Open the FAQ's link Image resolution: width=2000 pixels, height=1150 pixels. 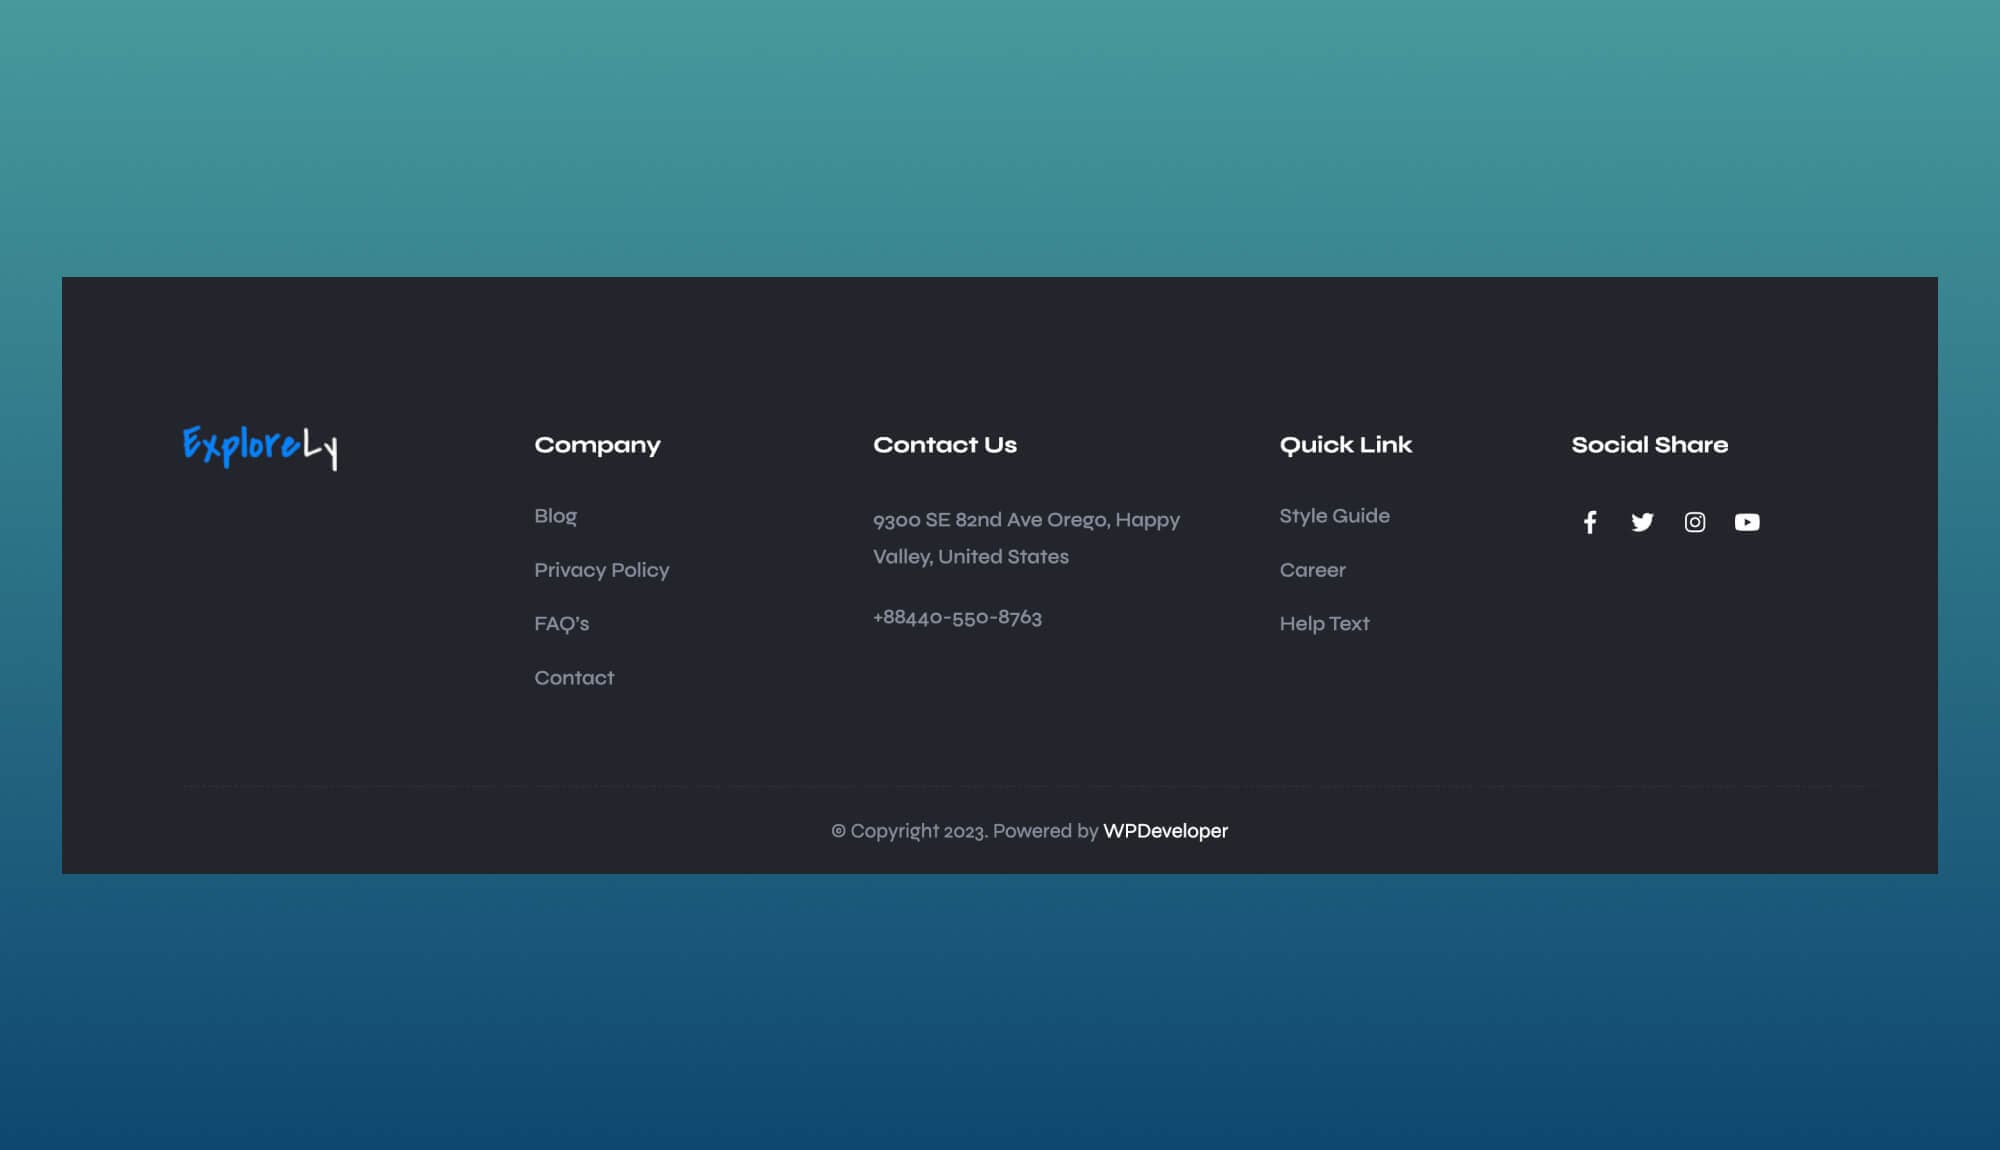click(561, 624)
